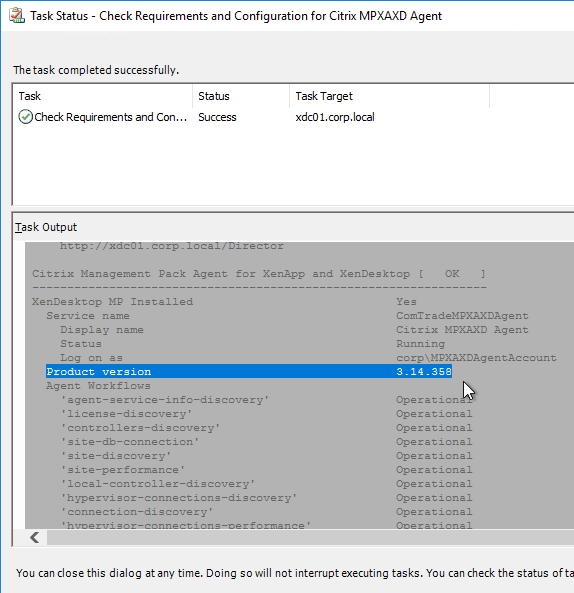
Task: Click the Running status value
Action: coord(420,343)
